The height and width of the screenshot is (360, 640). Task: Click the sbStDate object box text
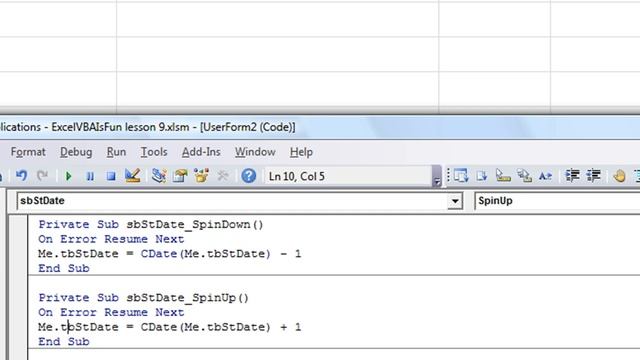click(42, 201)
